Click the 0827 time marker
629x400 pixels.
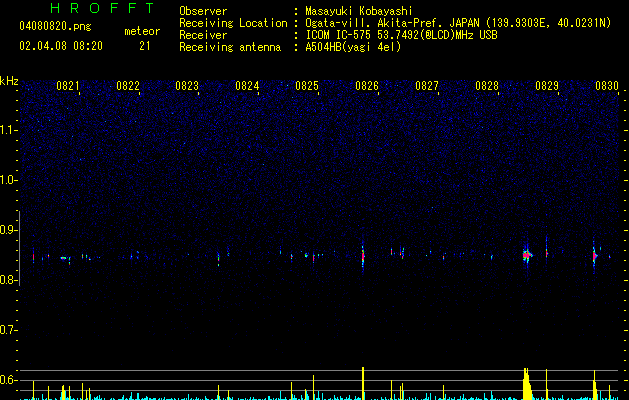427,86
